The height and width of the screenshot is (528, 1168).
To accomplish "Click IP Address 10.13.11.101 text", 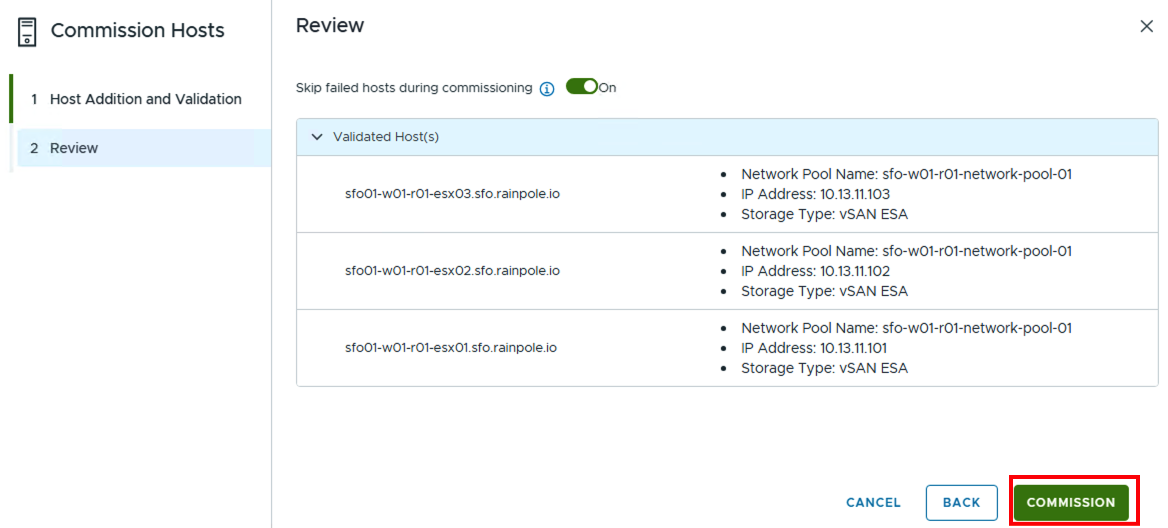I will [x=814, y=348].
